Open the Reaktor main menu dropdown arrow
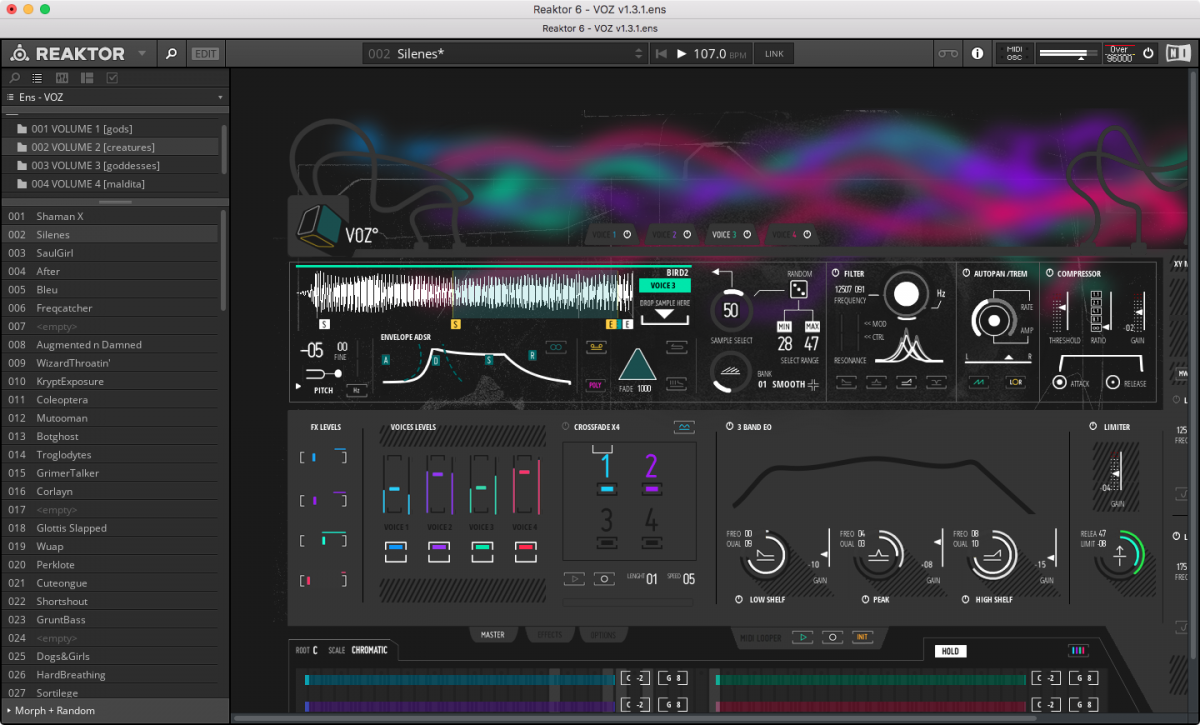The image size is (1200, 725). coord(142,54)
